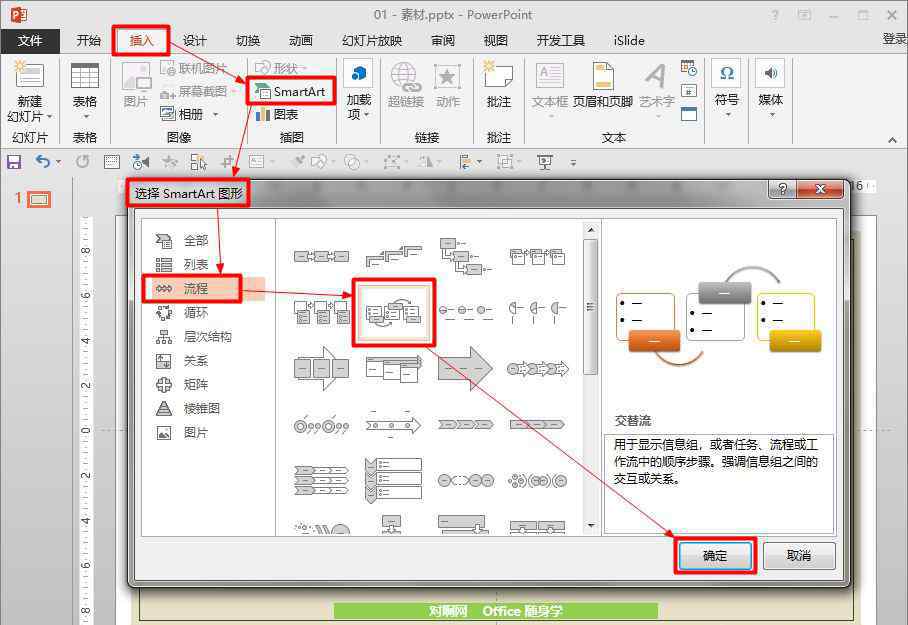
Task: Click the slide number icon in 文本 group
Action: coord(689,91)
